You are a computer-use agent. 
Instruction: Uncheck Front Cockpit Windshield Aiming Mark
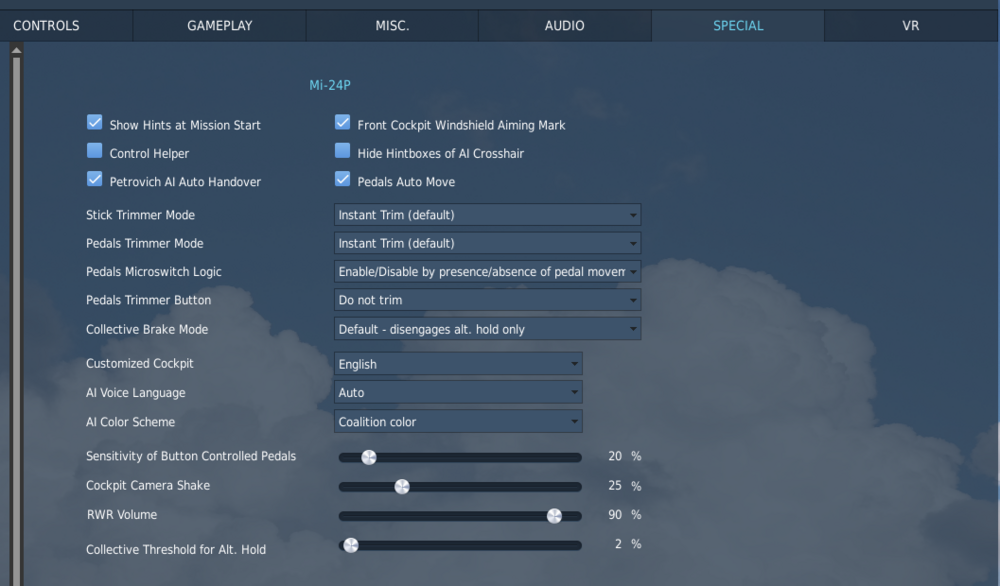click(x=342, y=123)
